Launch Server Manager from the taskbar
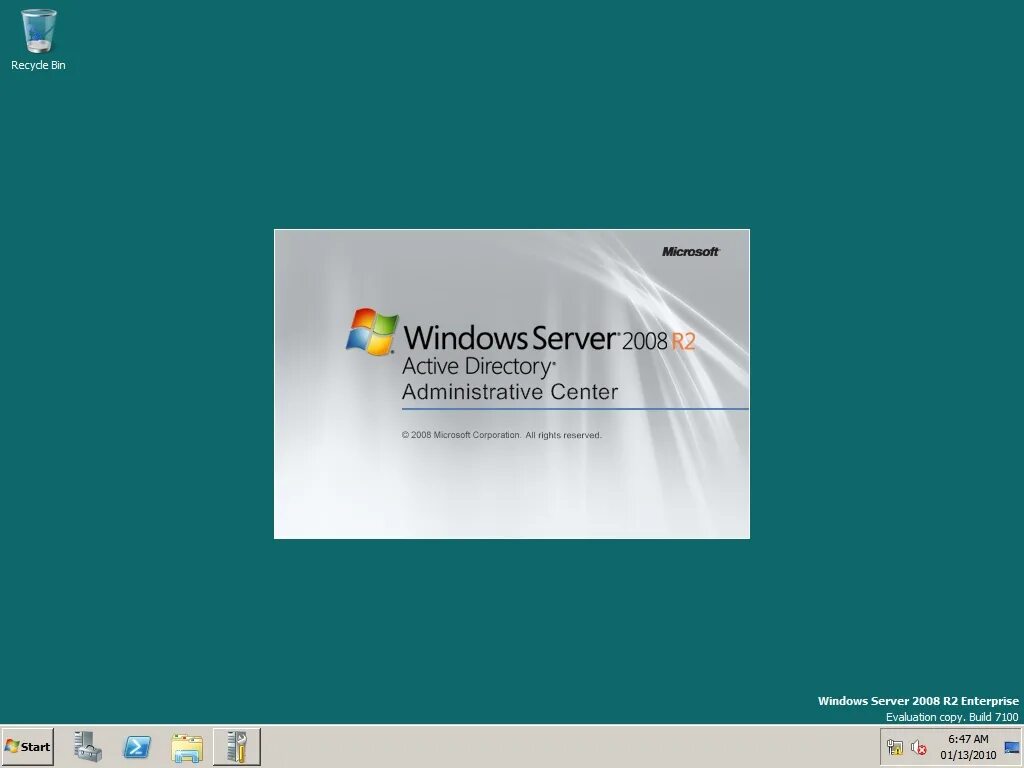The image size is (1024, 768). coord(88,746)
